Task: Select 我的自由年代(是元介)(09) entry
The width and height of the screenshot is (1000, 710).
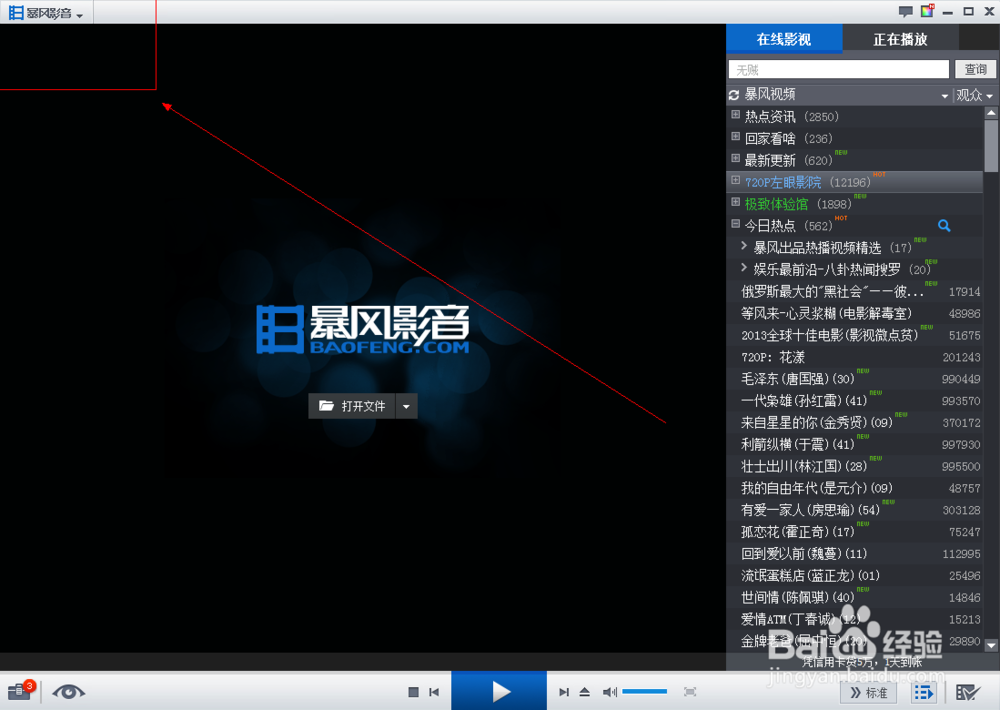Action: pyautogui.click(x=855, y=488)
